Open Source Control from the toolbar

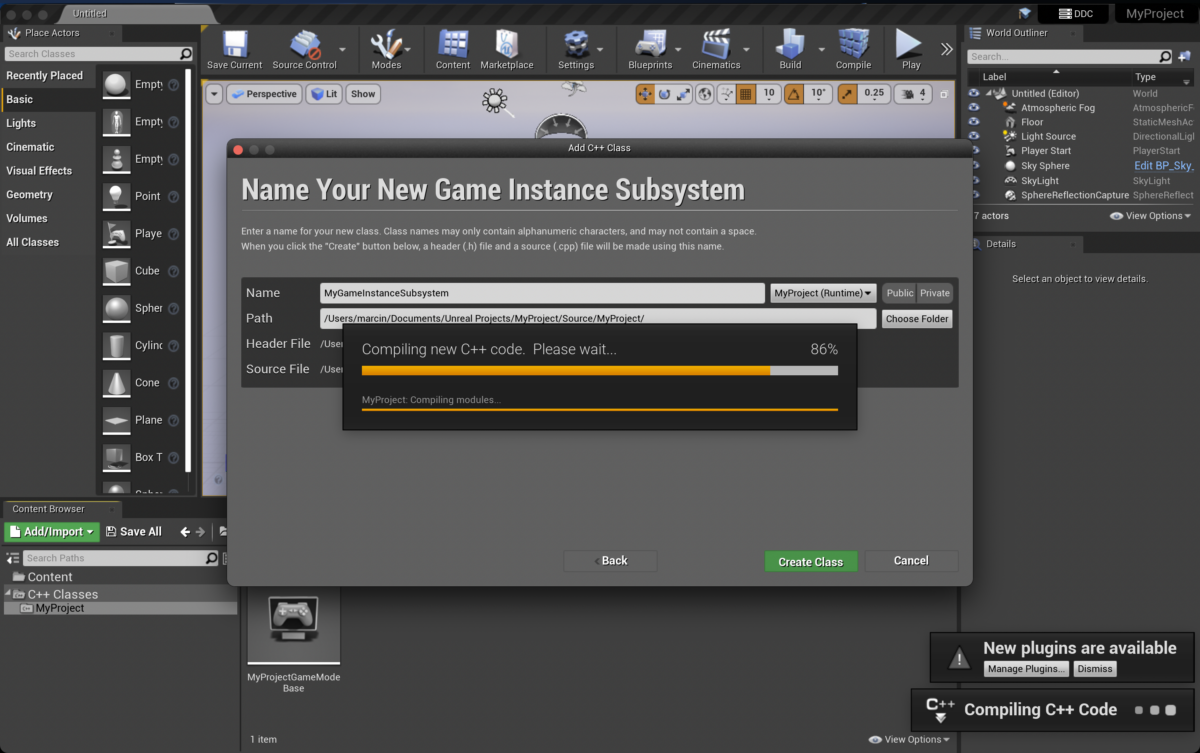304,50
